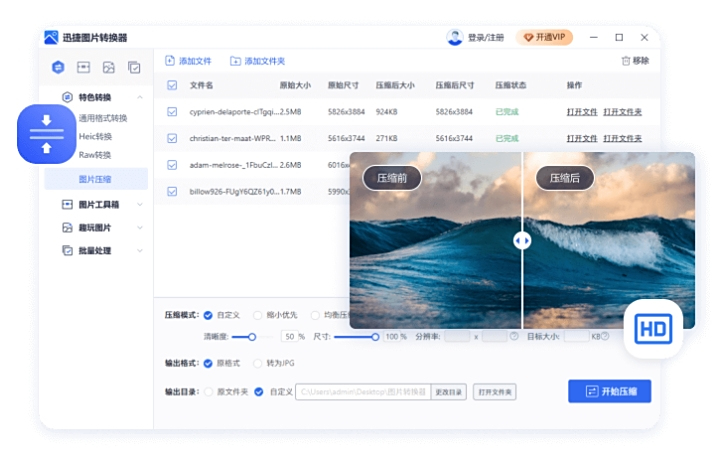The image size is (724, 474).
Task: Select the image icon in sidebar toolbar
Action: pos(108,68)
